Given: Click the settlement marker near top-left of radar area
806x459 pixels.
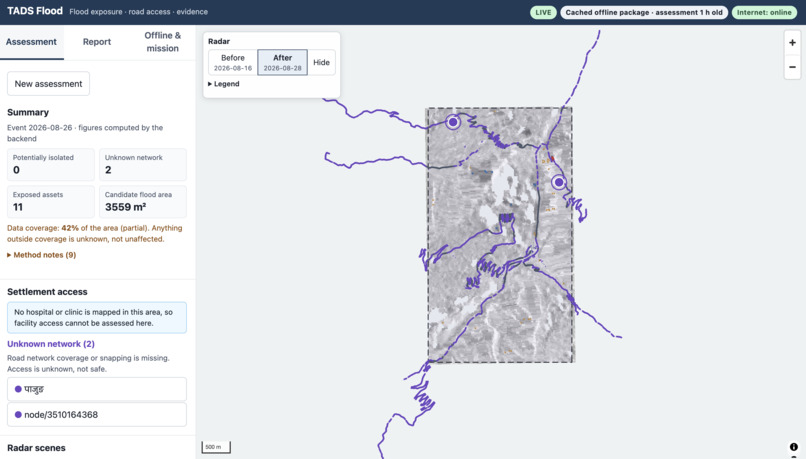Looking at the screenshot, I should click(453, 122).
